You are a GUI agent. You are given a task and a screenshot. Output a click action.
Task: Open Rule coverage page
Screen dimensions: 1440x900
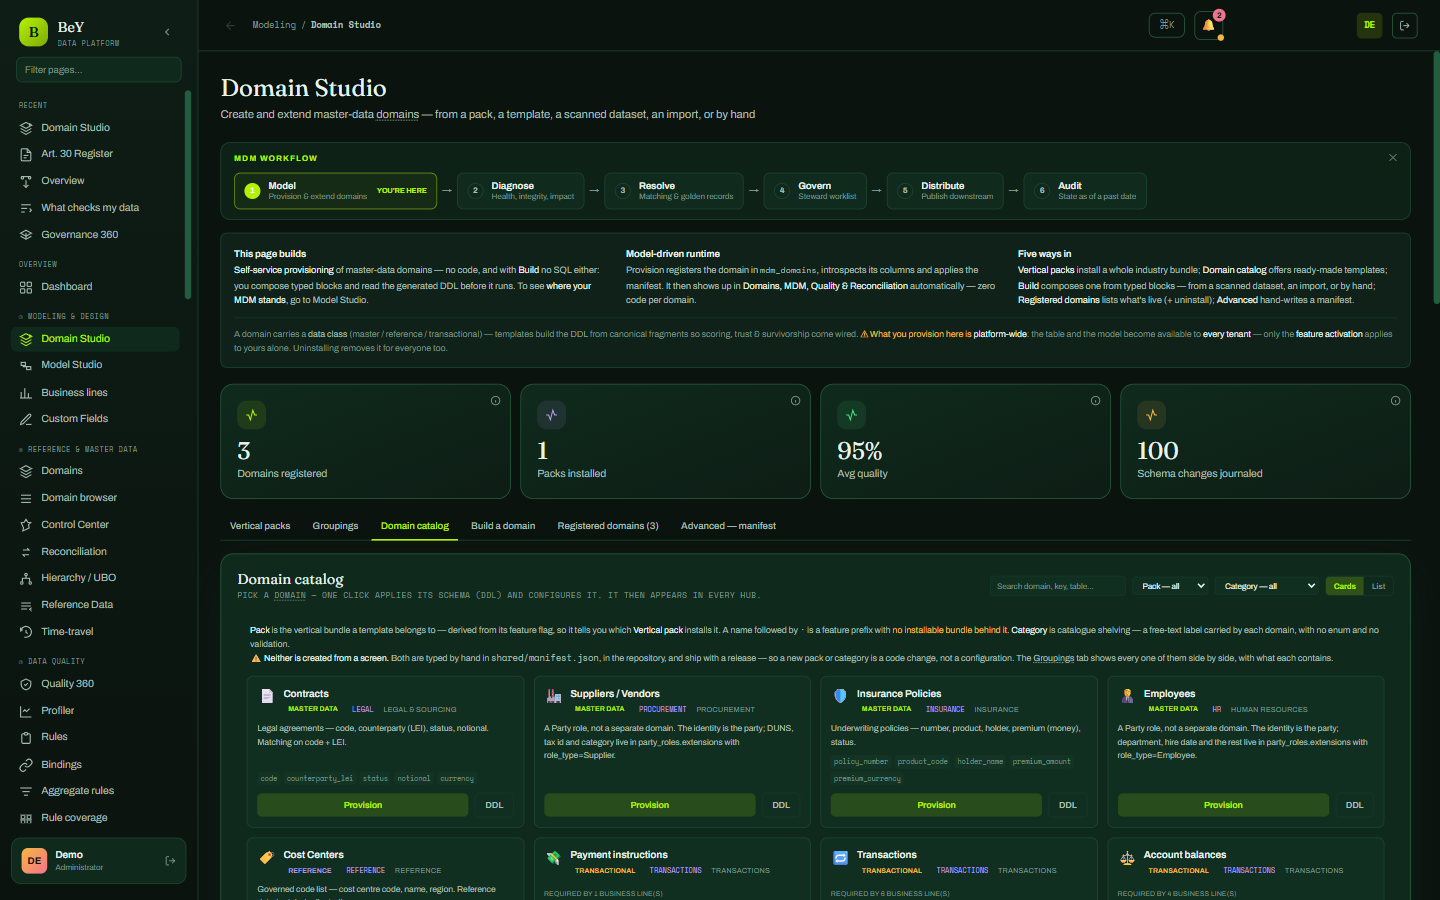pyautogui.click(x=96, y=818)
